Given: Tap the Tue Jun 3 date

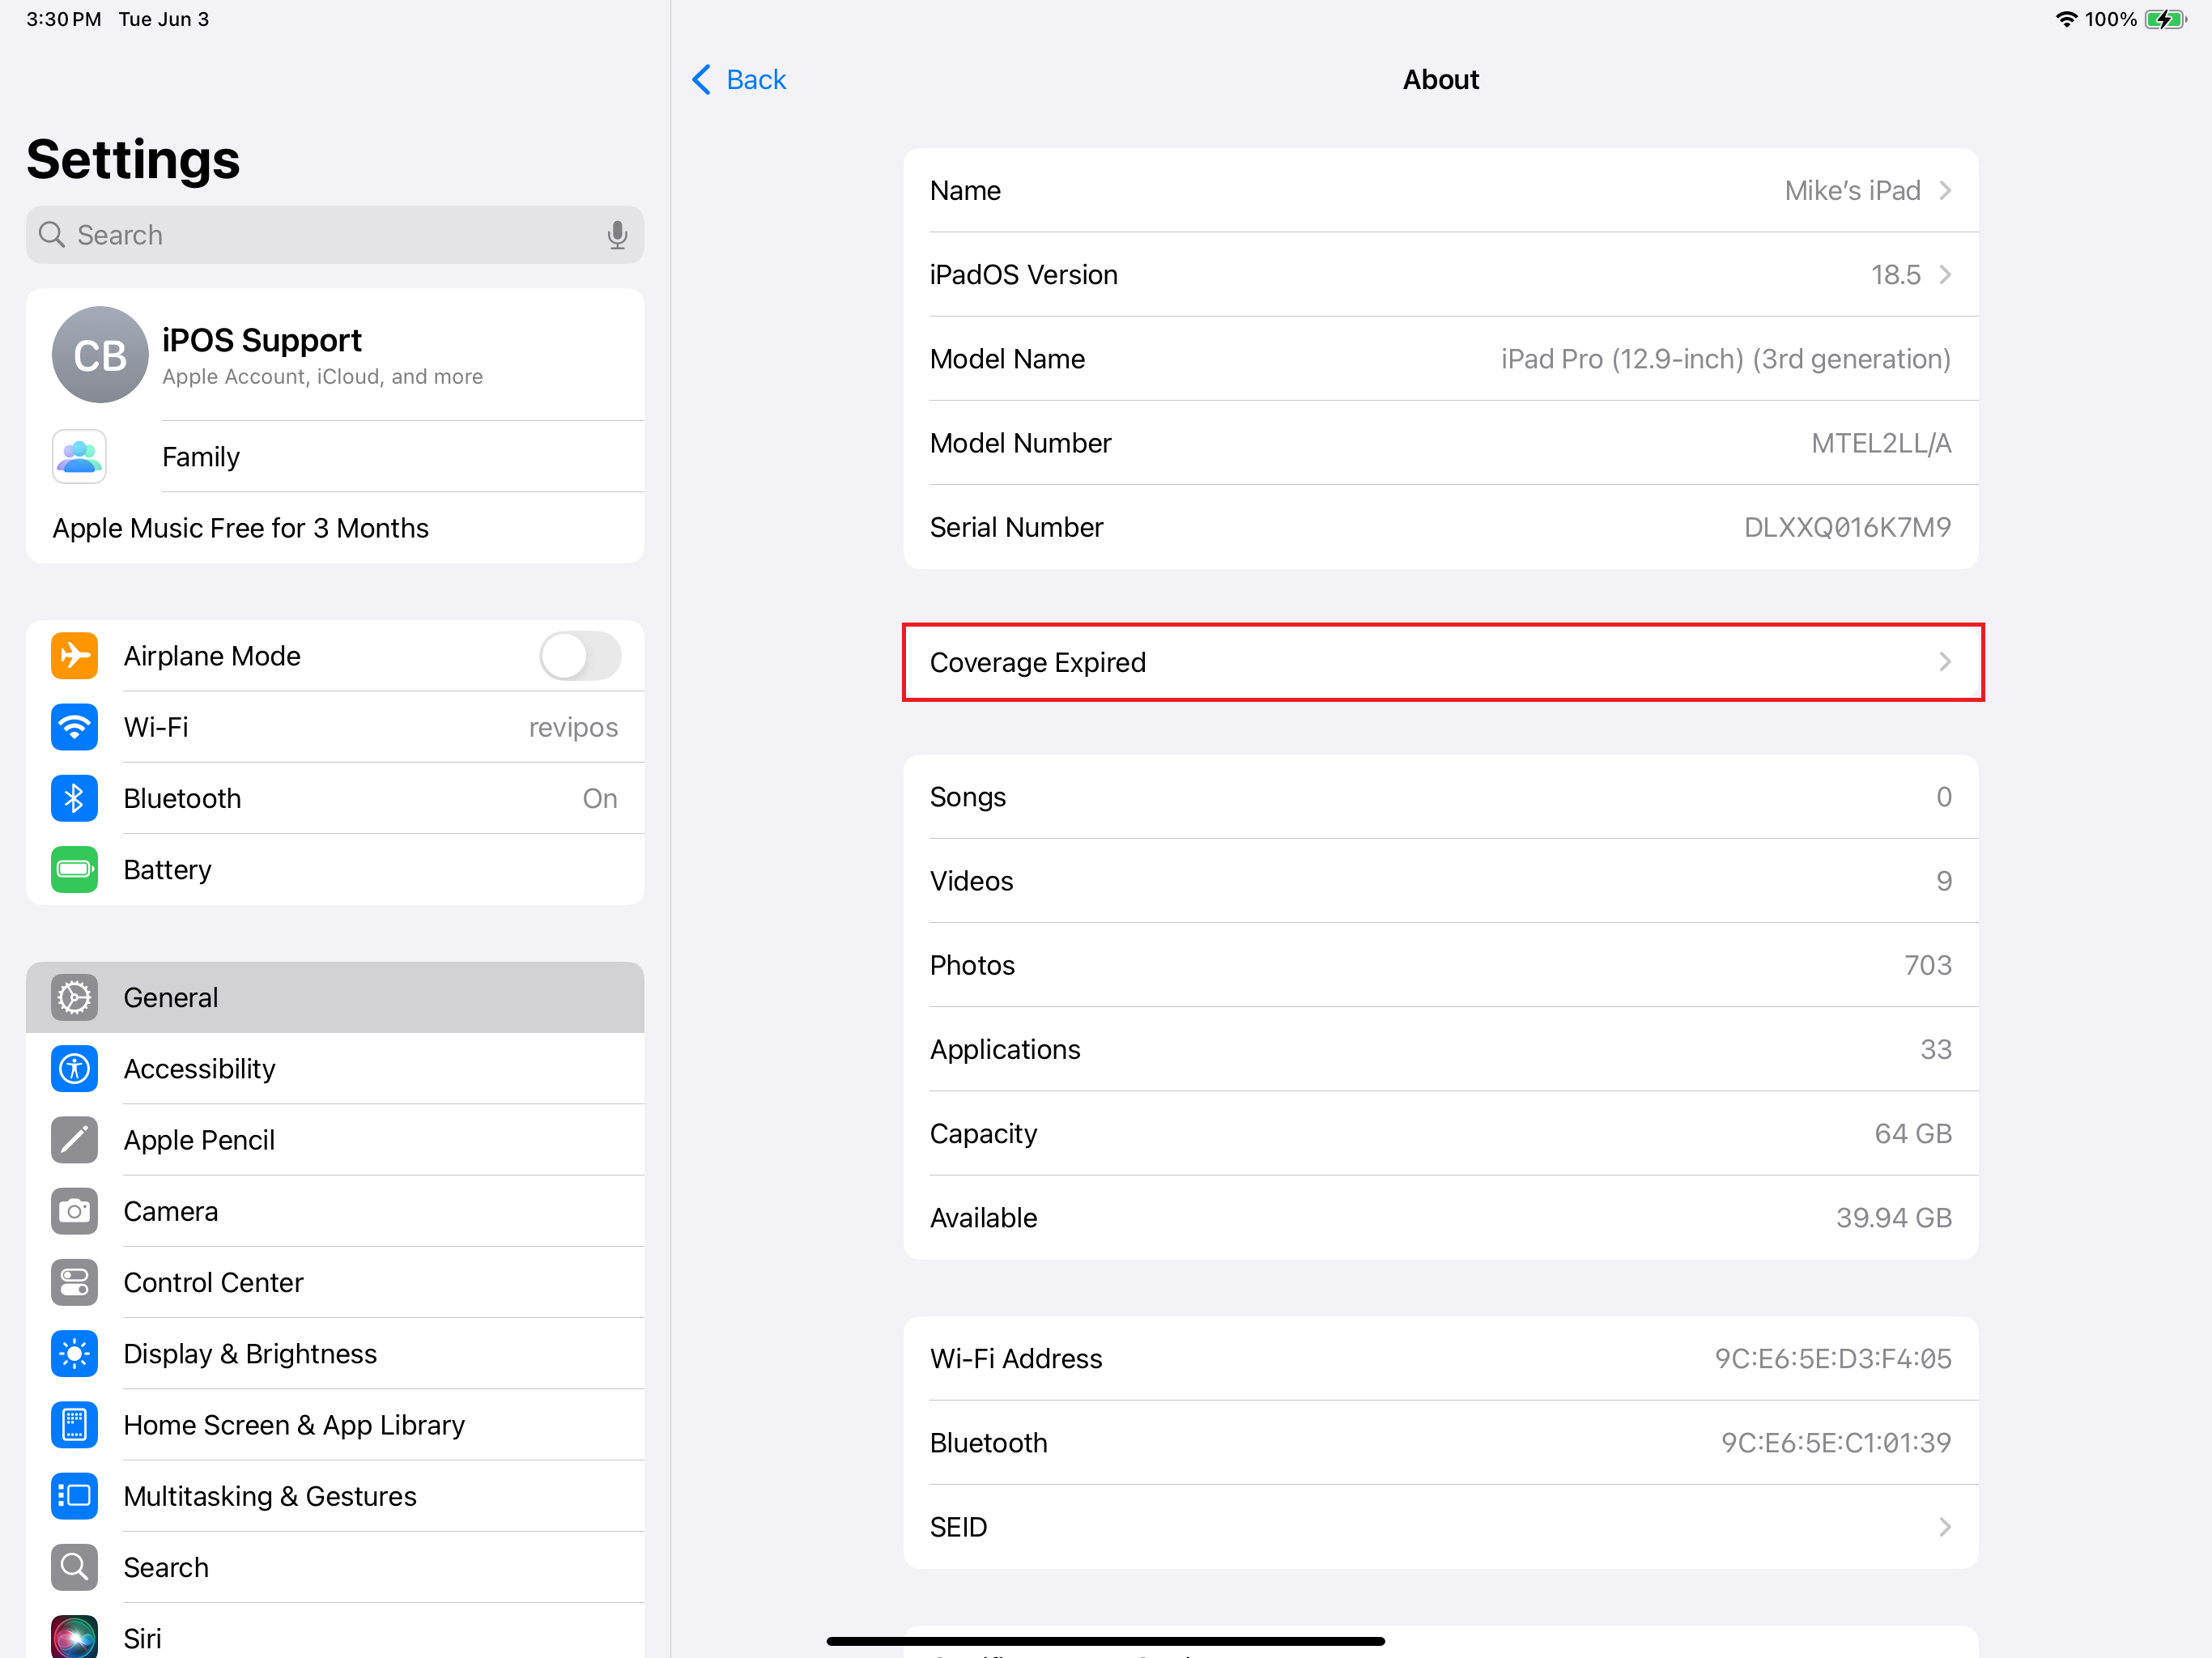Looking at the screenshot, I should (164, 19).
